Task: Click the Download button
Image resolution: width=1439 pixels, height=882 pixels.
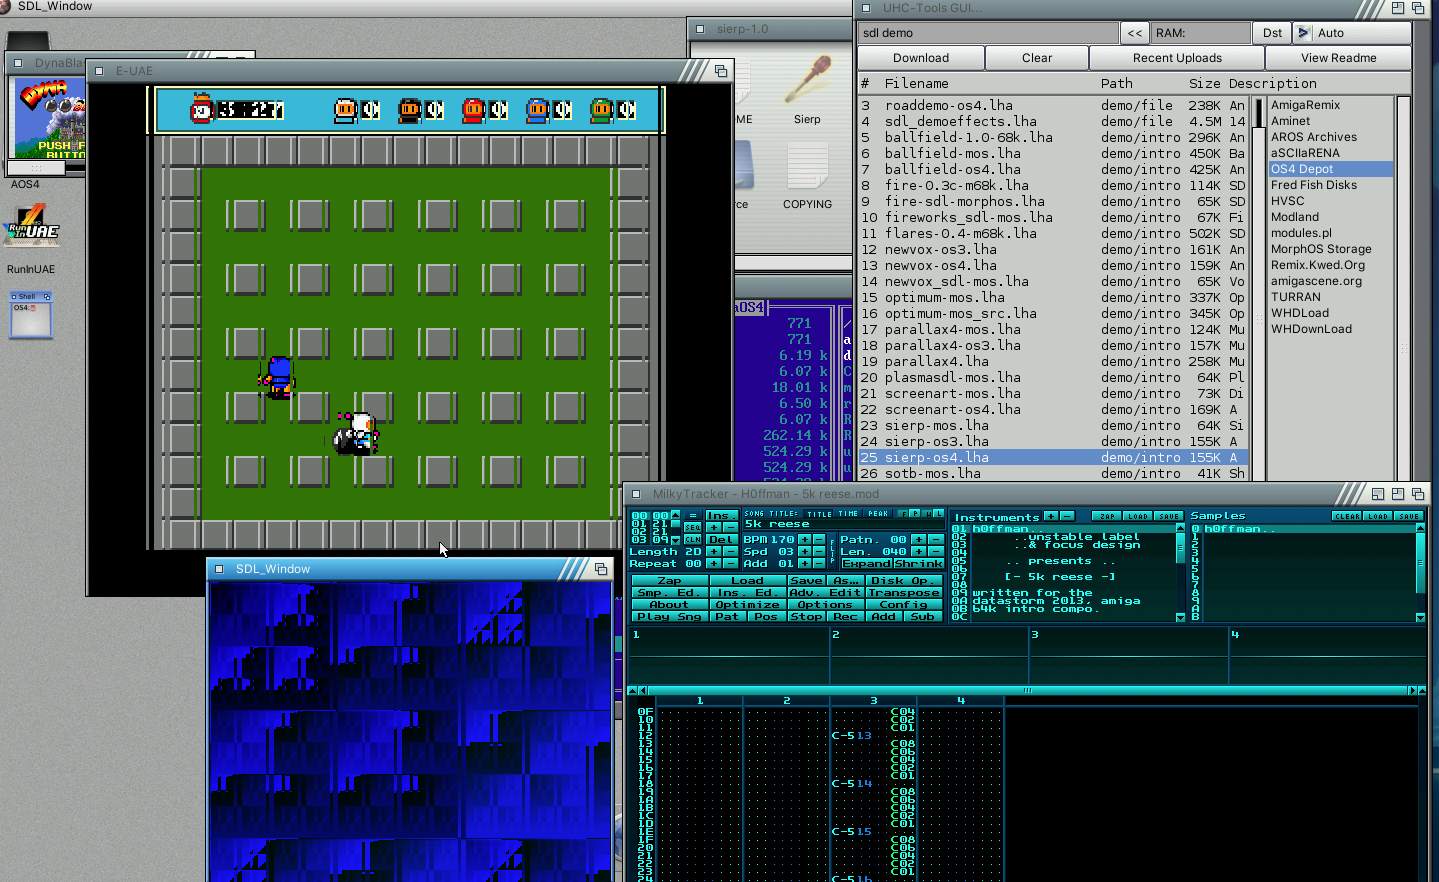Action: click(x=920, y=58)
